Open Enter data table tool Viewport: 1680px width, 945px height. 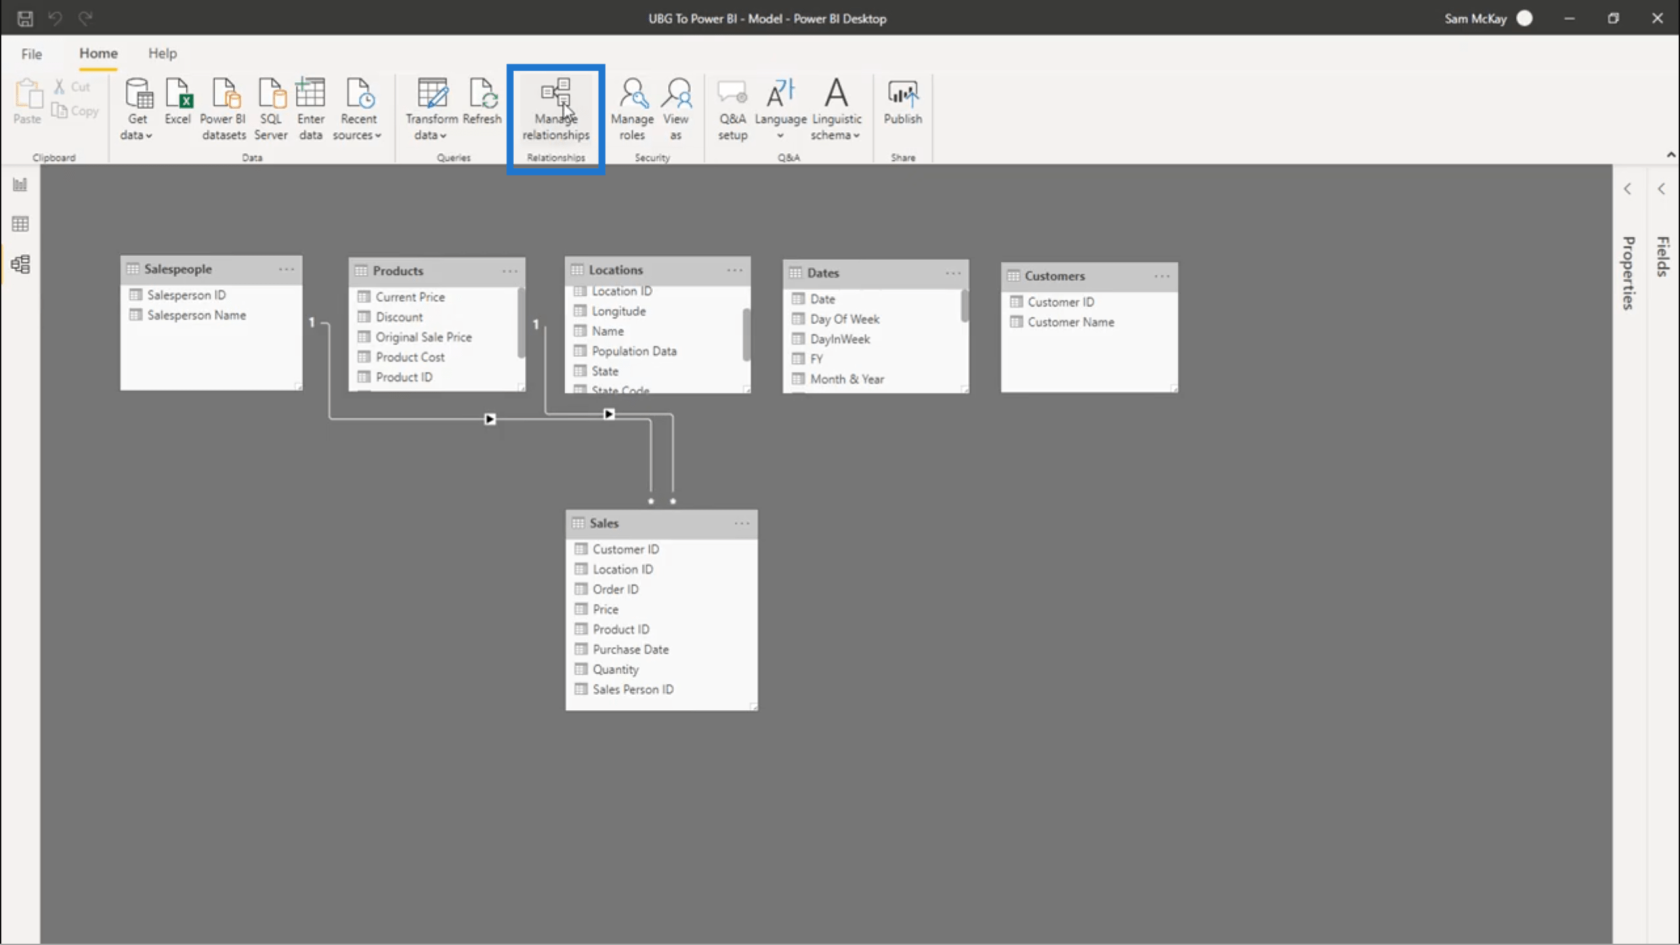[311, 109]
